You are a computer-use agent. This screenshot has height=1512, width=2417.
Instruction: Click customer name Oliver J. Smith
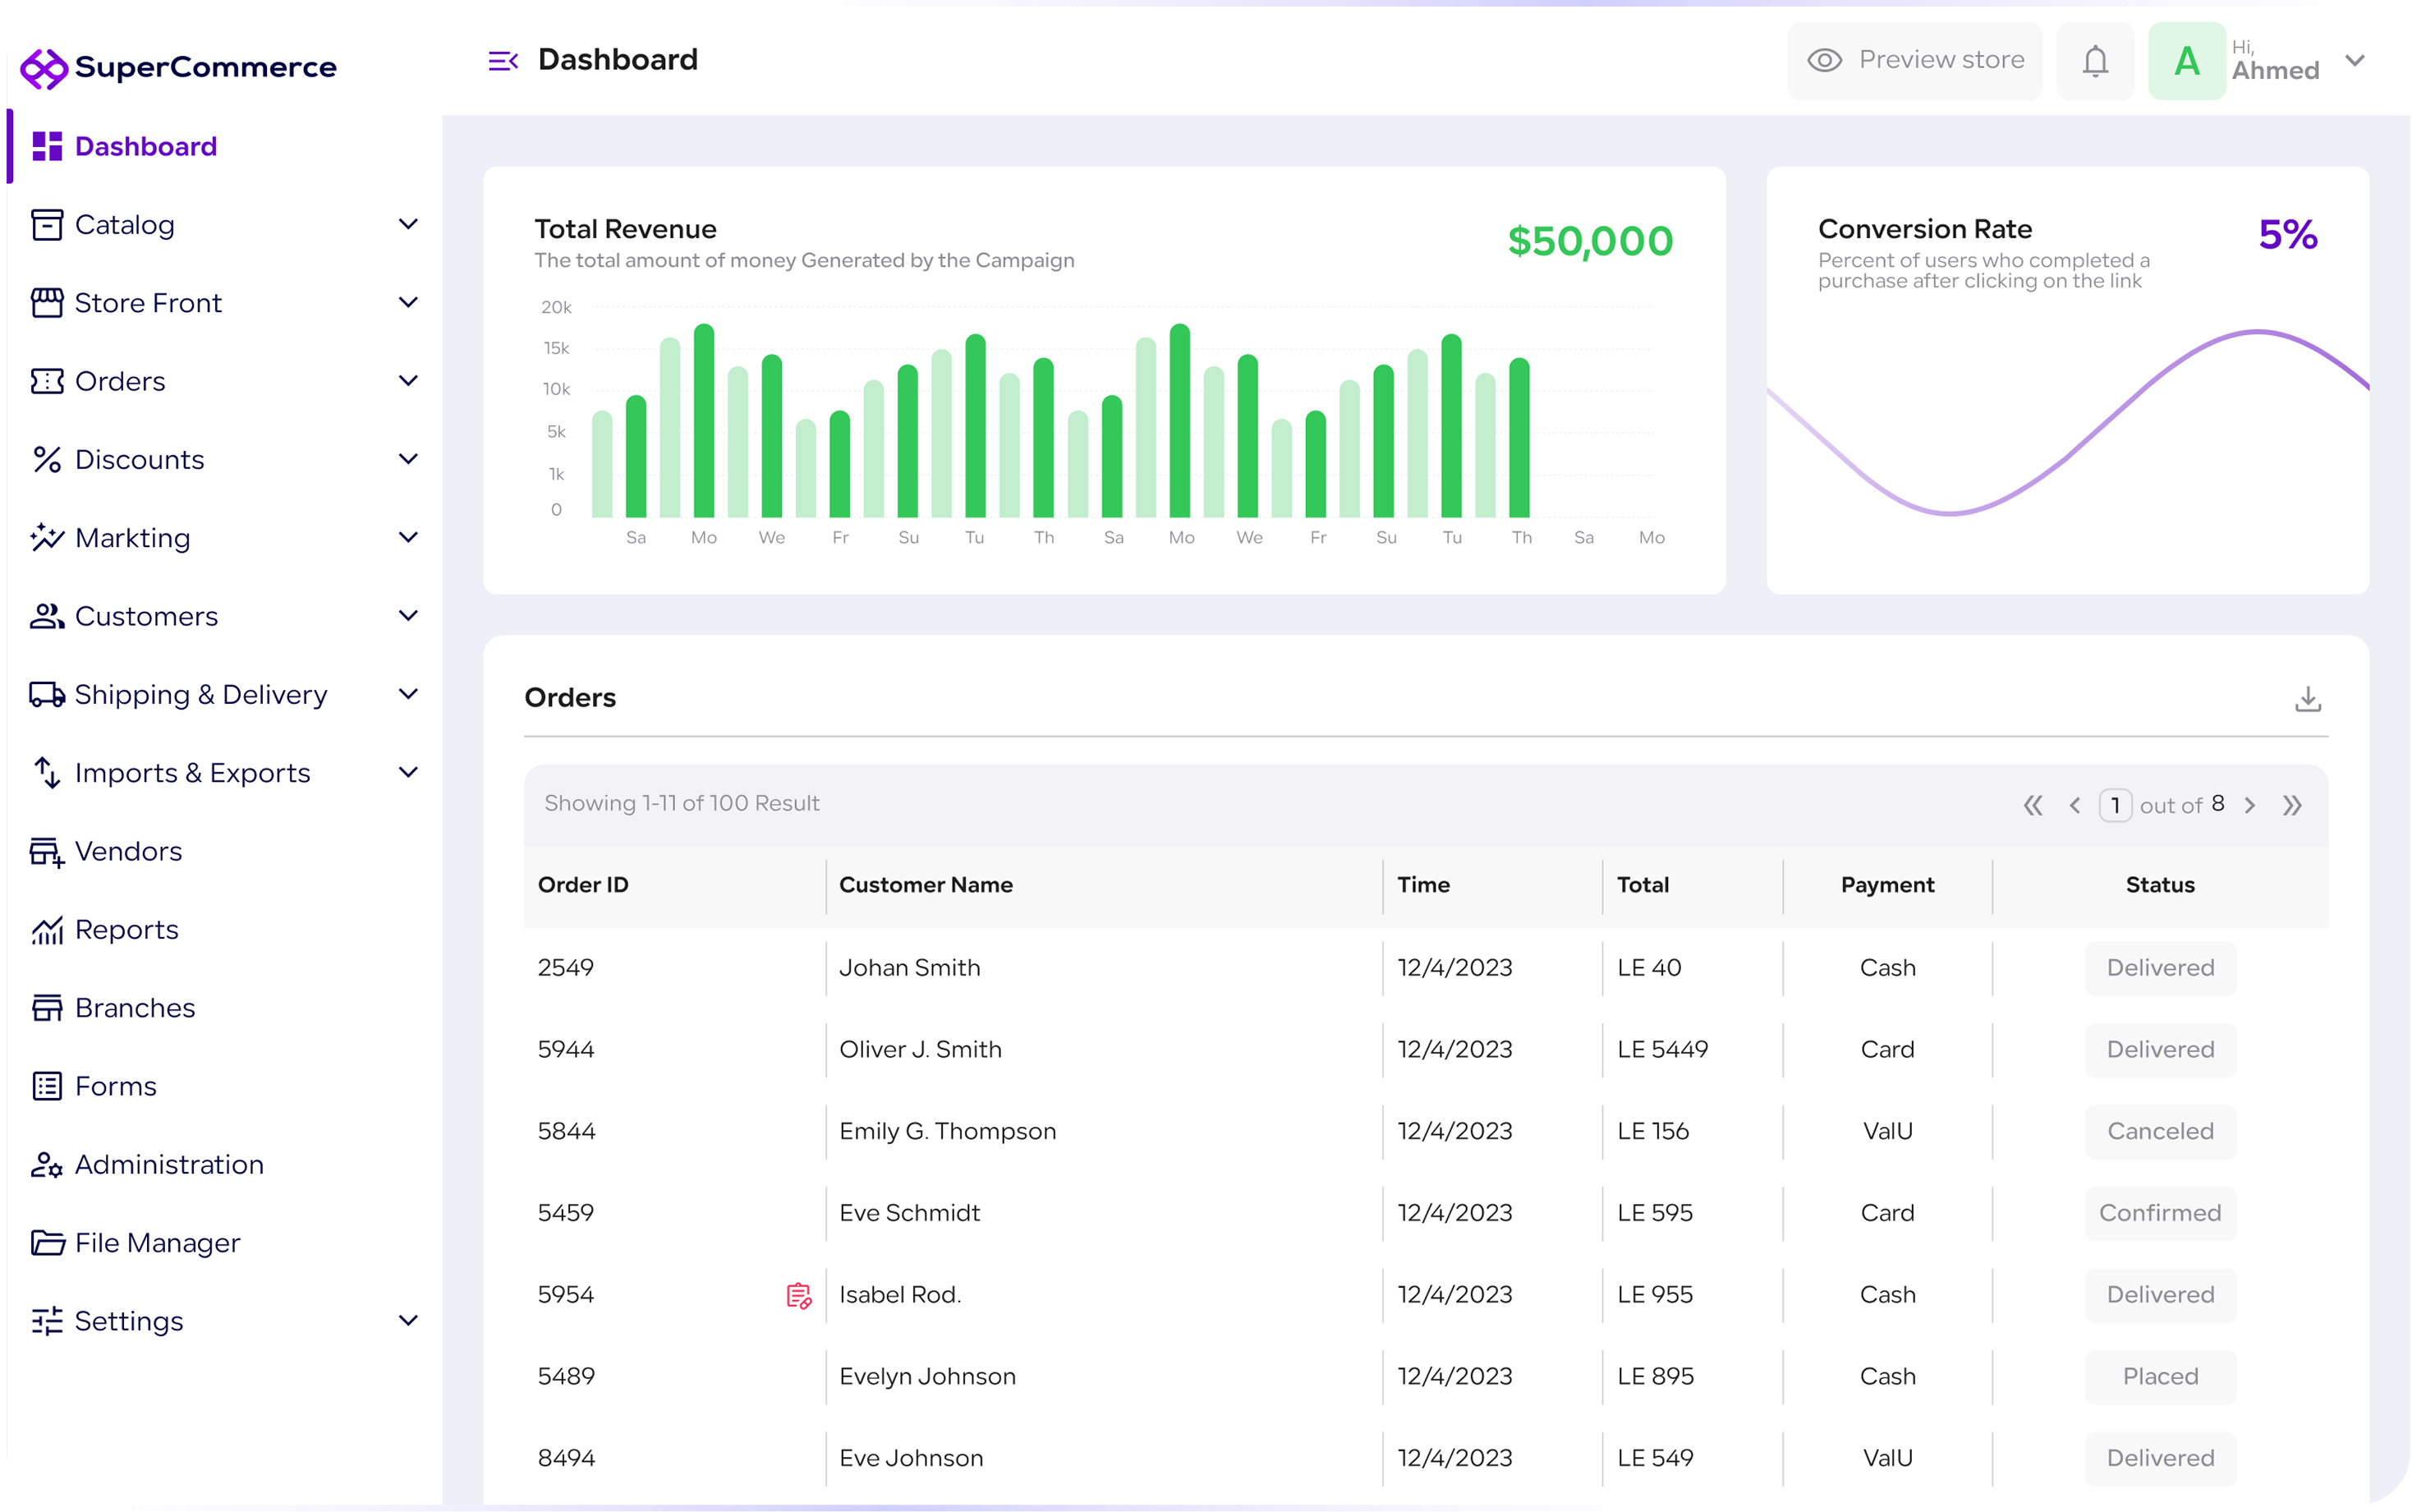tap(920, 1050)
